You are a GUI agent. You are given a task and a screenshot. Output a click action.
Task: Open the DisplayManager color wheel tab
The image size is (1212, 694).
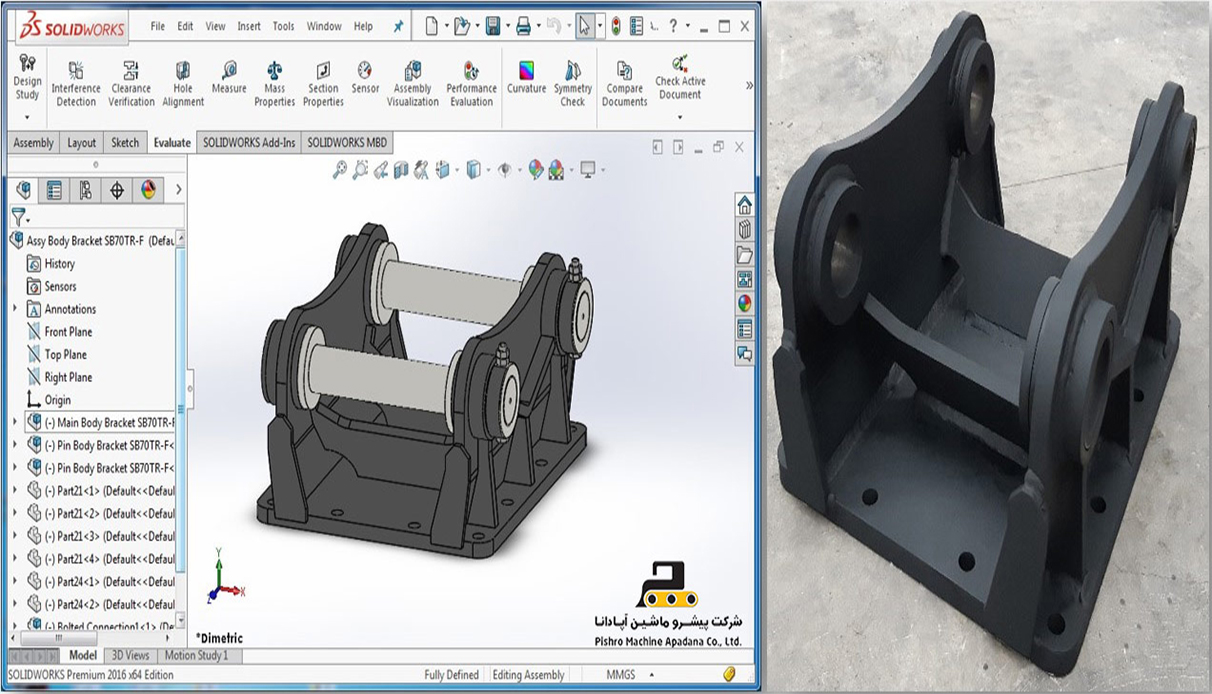coord(148,190)
